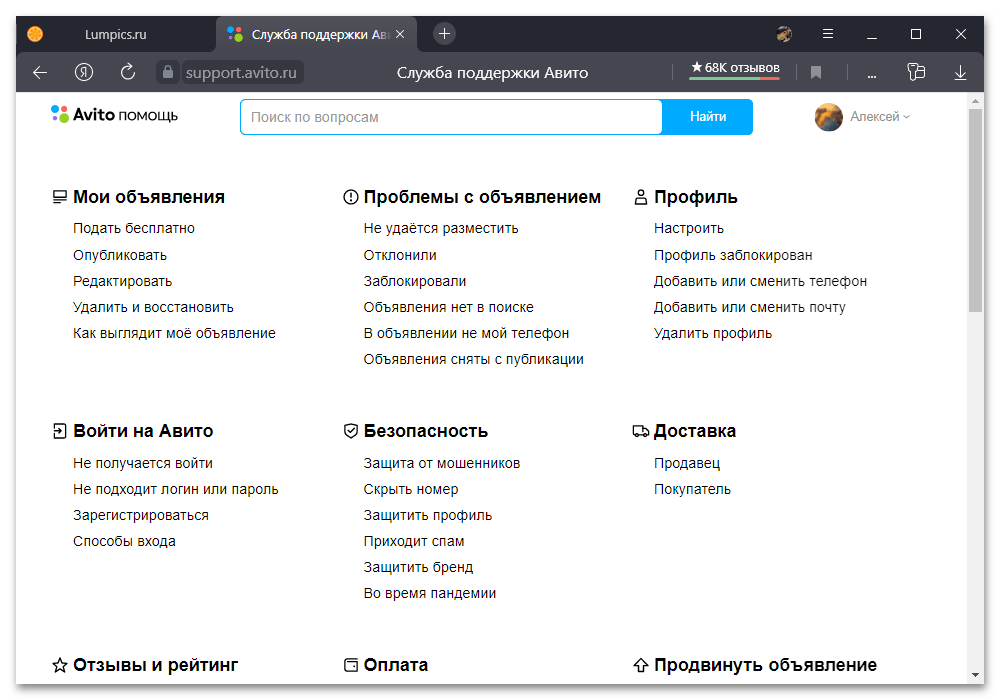Select the Служба поддержки Авито tab

pyautogui.click(x=316, y=34)
